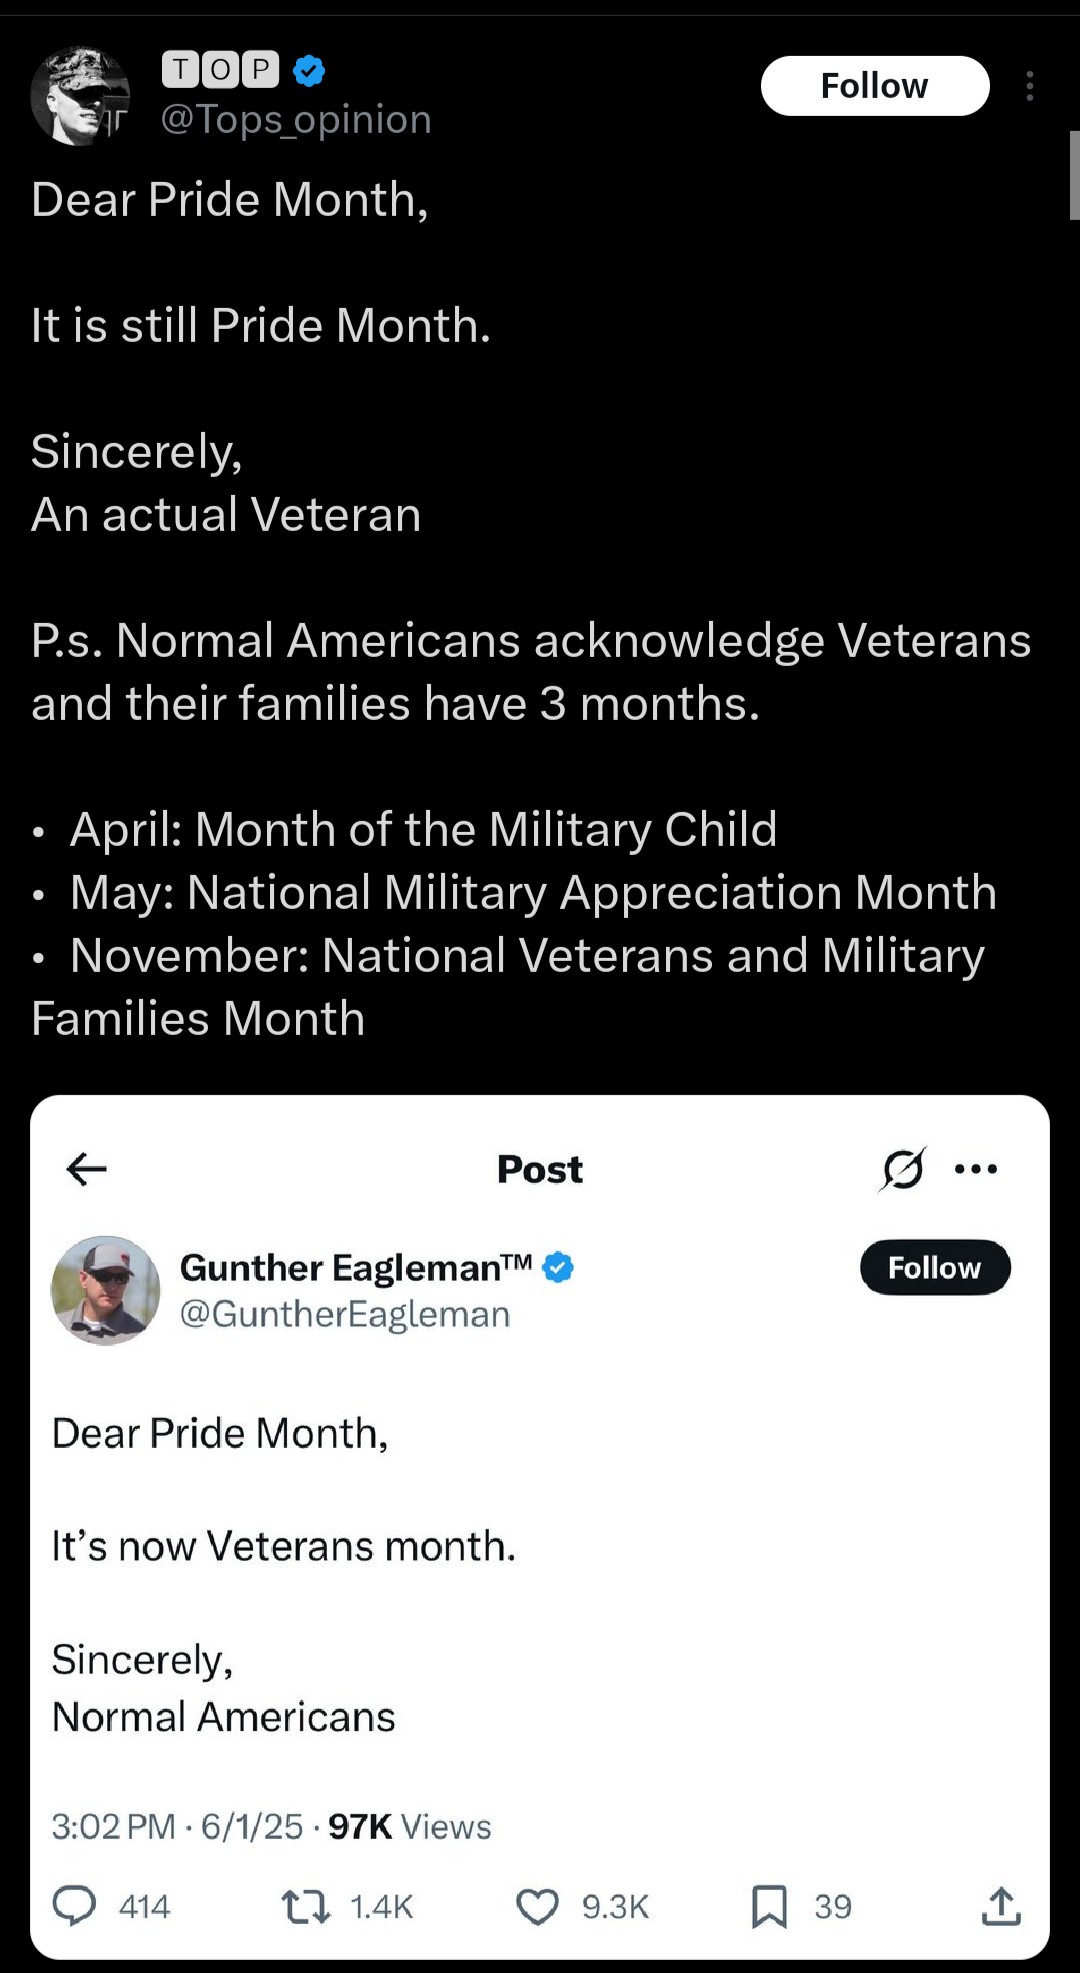Viewport: 1080px width, 1973px height.
Task: Open the quoted post timestamp 3:02 PM
Action: point(113,1827)
